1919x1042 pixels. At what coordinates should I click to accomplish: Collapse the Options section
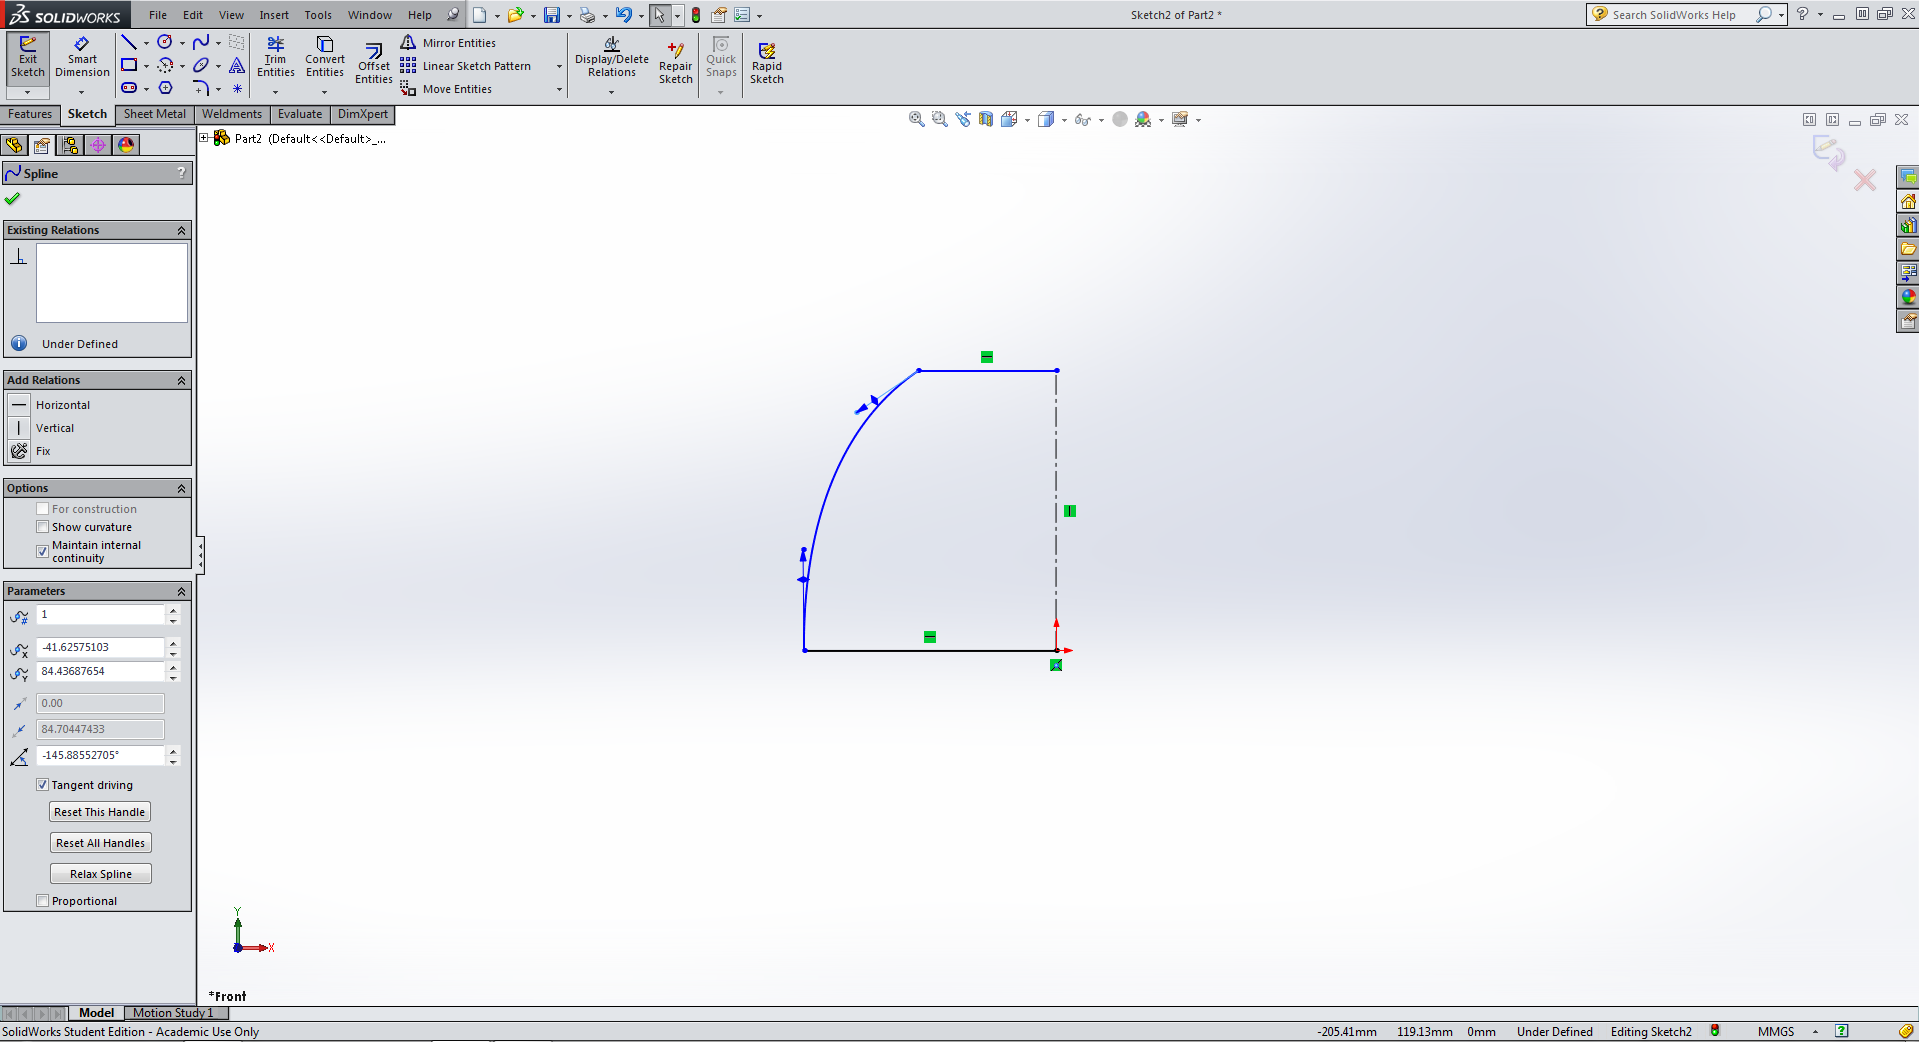click(x=182, y=488)
